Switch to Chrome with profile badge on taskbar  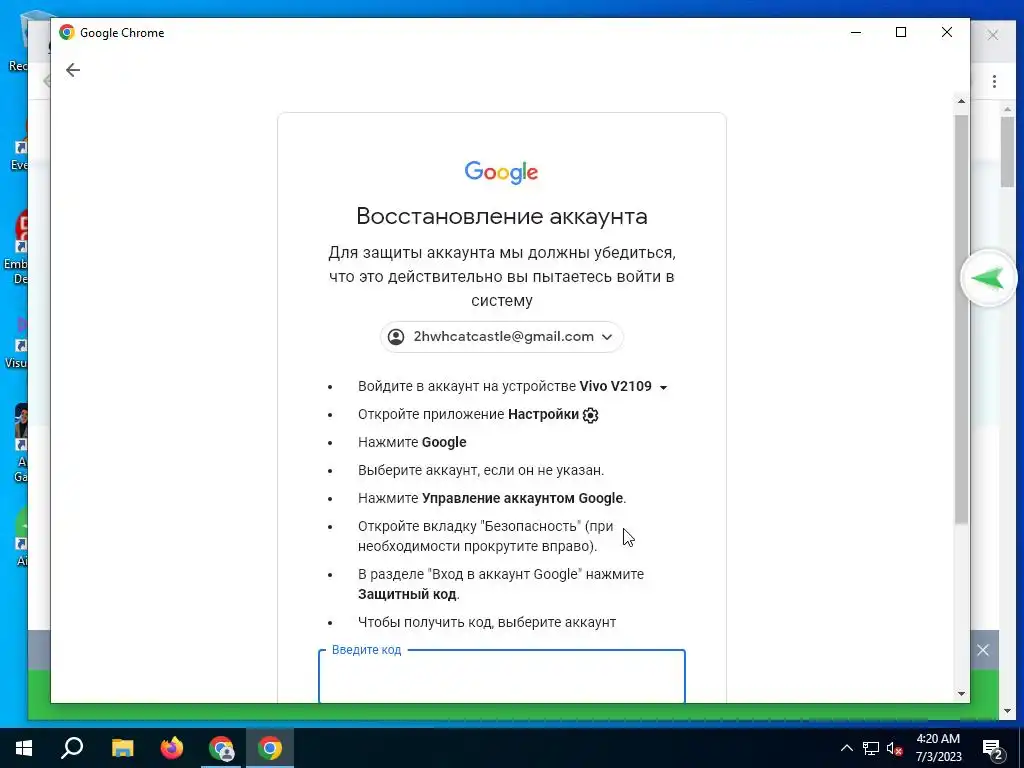[x=221, y=748]
